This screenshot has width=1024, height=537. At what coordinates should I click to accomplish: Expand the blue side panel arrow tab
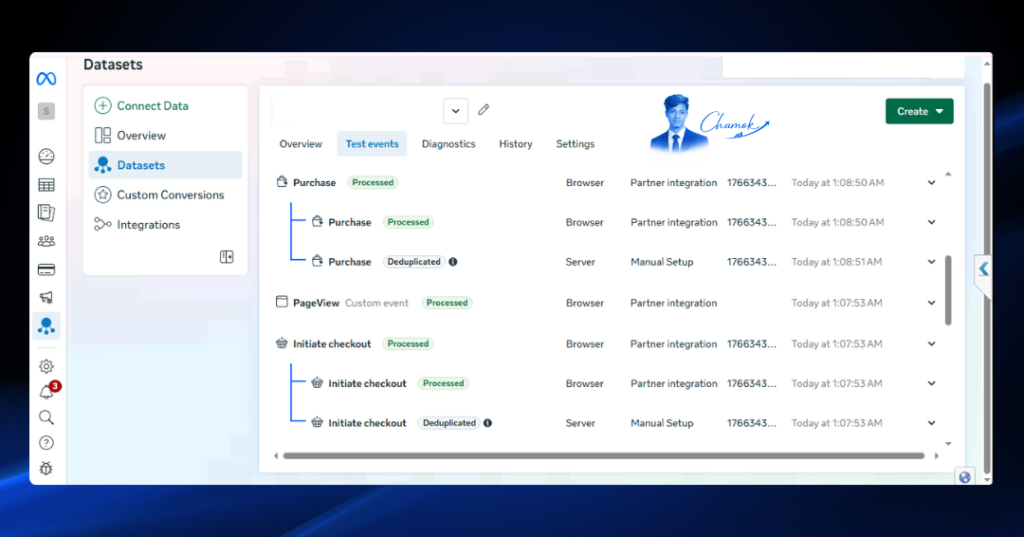click(983, 268)
